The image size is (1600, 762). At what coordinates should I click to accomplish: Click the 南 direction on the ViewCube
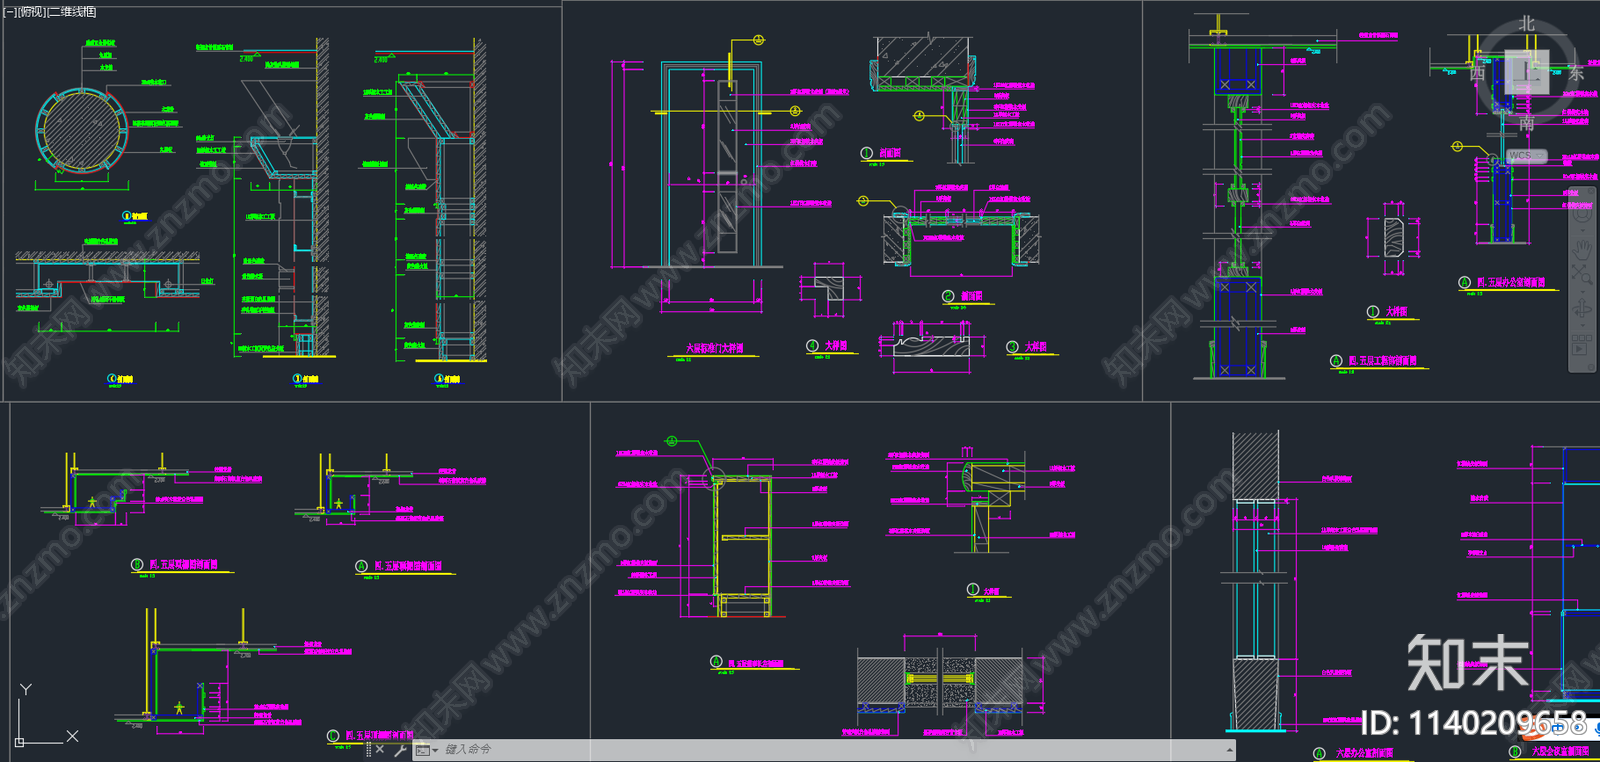point(1526,124)
